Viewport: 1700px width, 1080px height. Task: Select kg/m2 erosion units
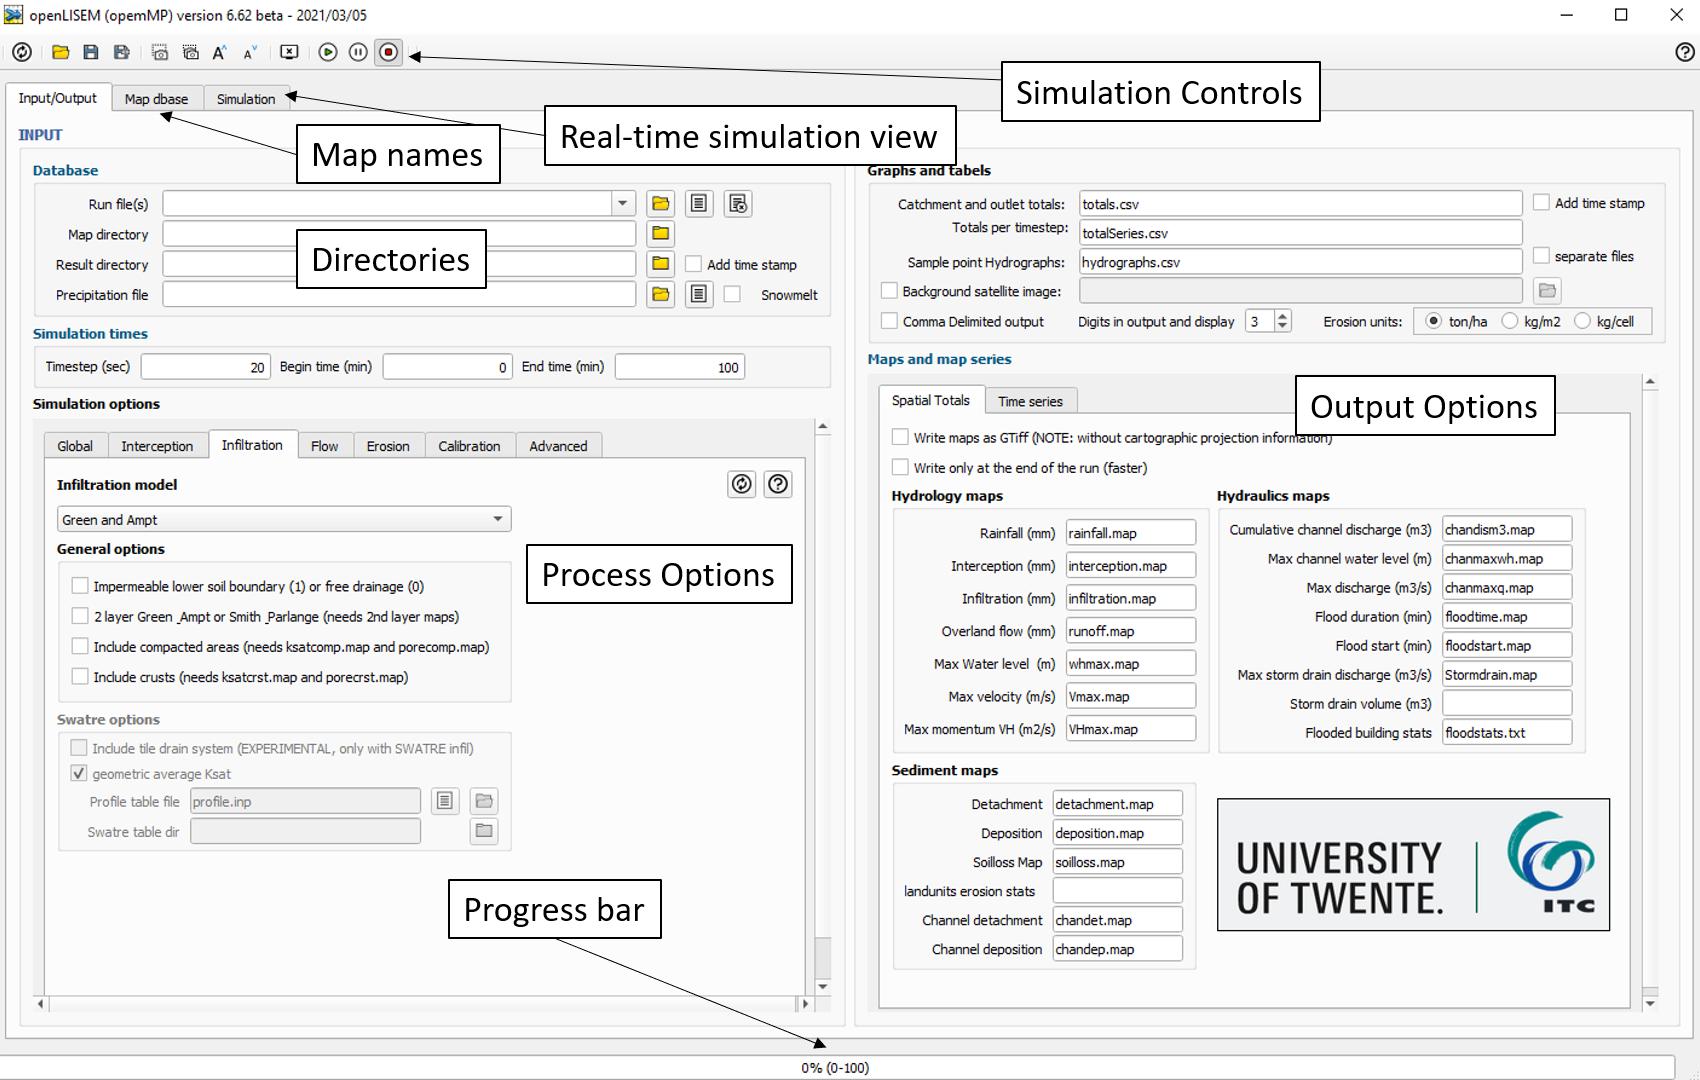[1510, 321]
